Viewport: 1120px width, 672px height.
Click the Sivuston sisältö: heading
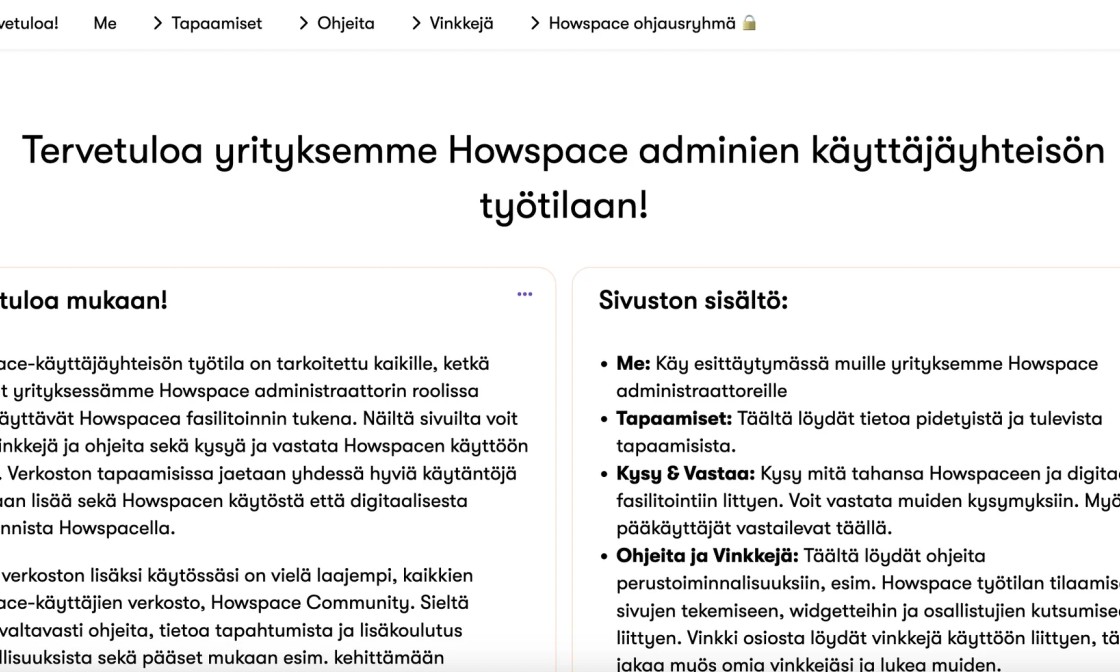693,301
